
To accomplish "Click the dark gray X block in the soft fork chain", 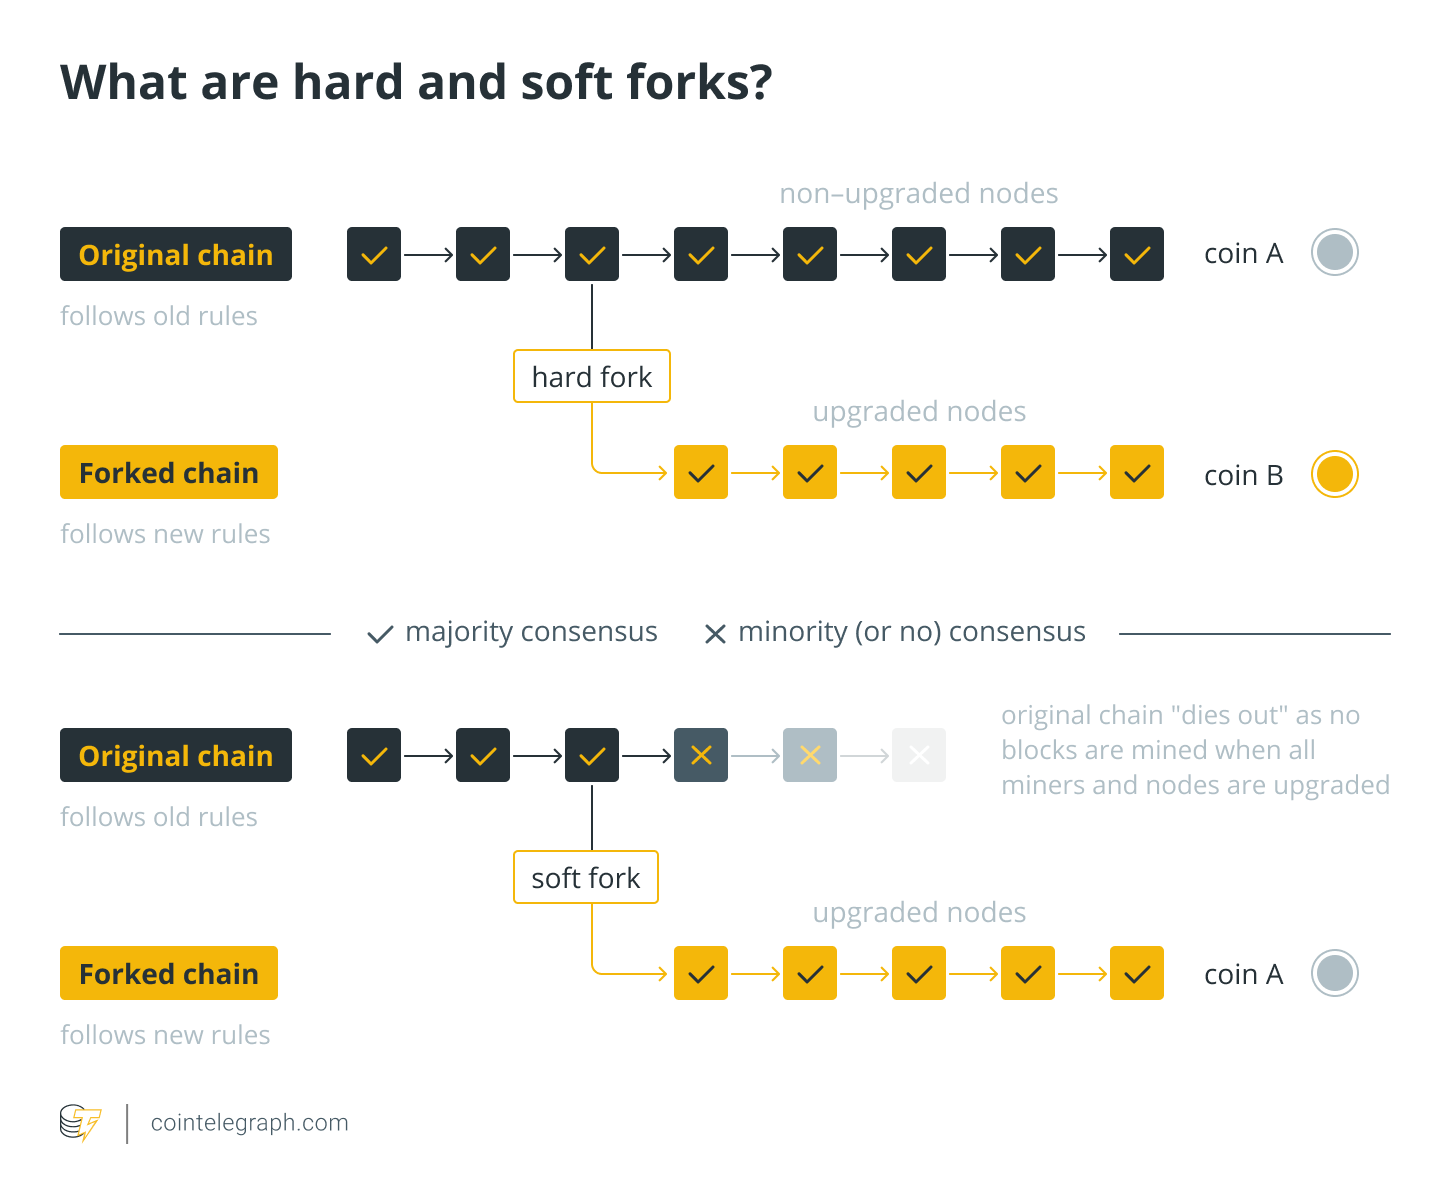I will click(x=701, y=755).
